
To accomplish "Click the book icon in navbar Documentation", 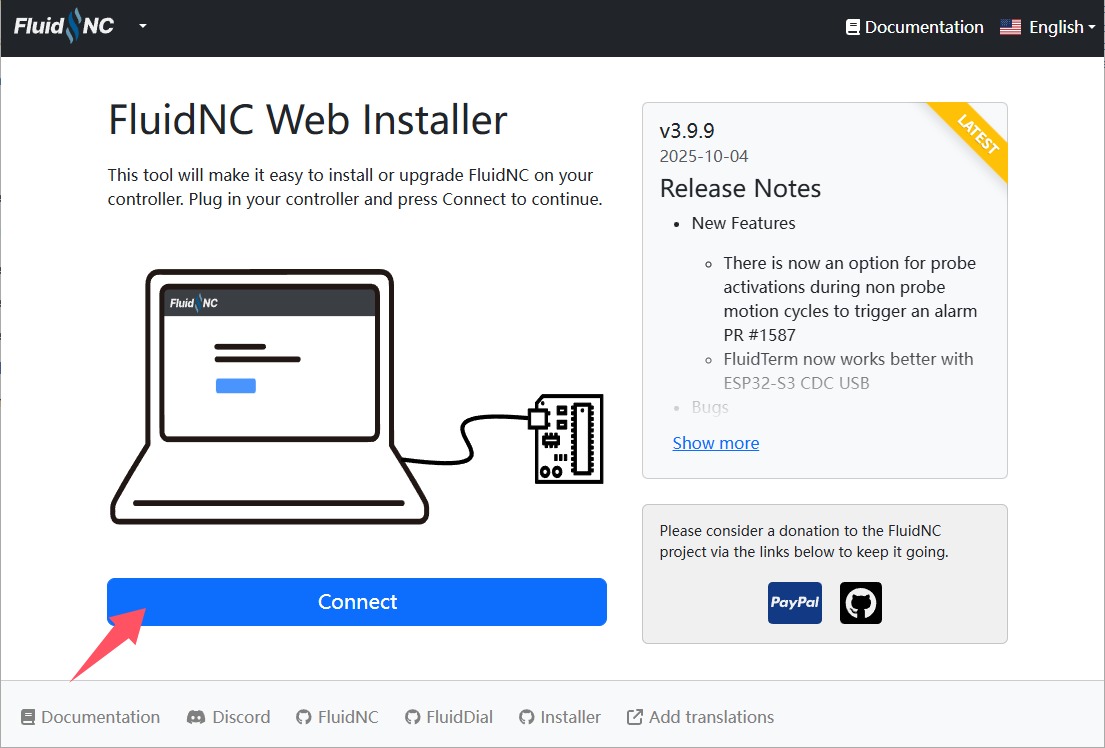I will click(853, 27).
